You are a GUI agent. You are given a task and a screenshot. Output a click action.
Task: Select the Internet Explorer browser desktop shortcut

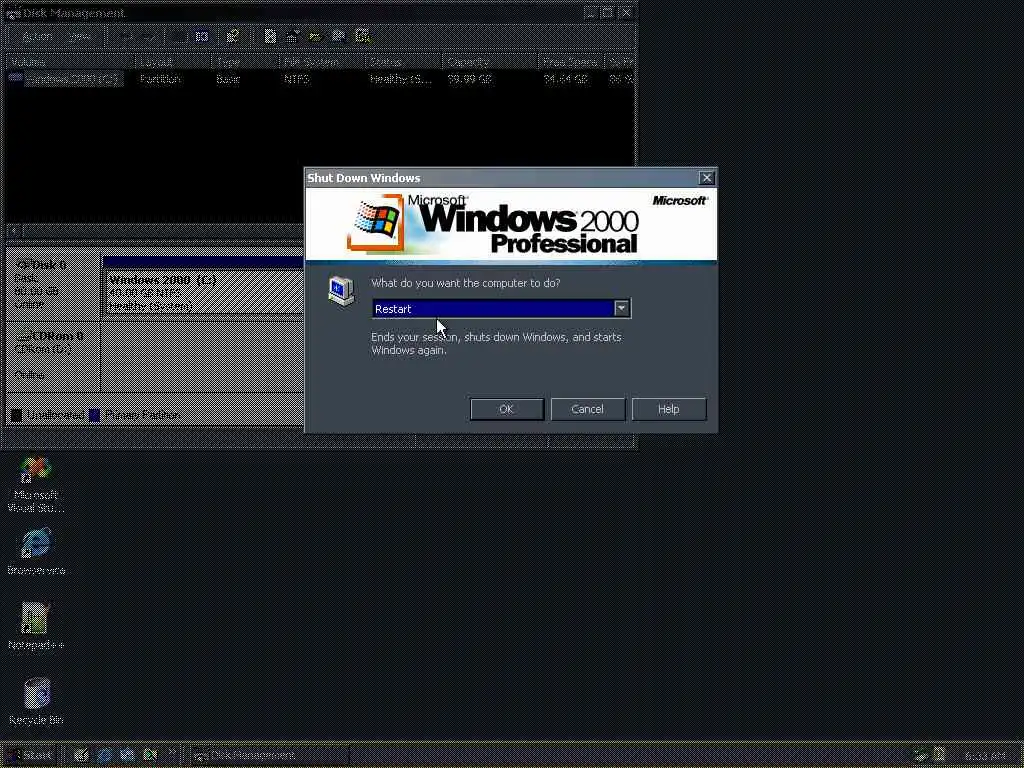pos(37,552)
